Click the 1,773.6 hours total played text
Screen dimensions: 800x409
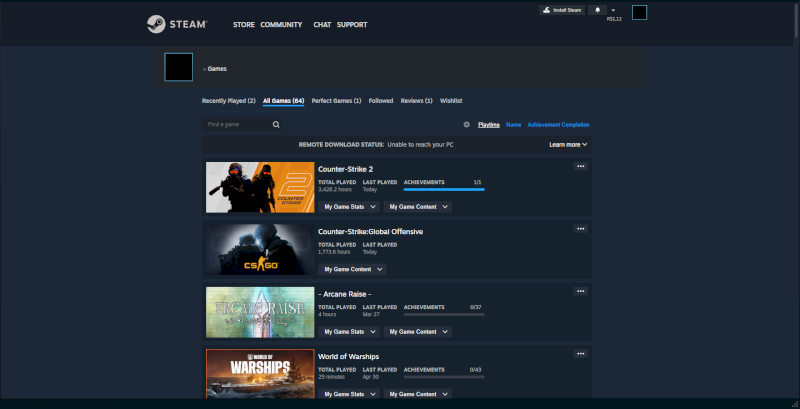click(x=334, y=252)
